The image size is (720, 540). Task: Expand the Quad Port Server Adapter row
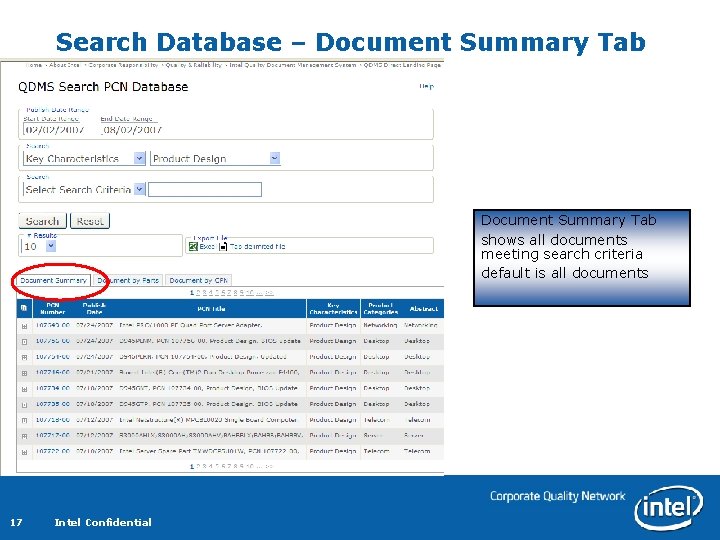click(24, 326)
